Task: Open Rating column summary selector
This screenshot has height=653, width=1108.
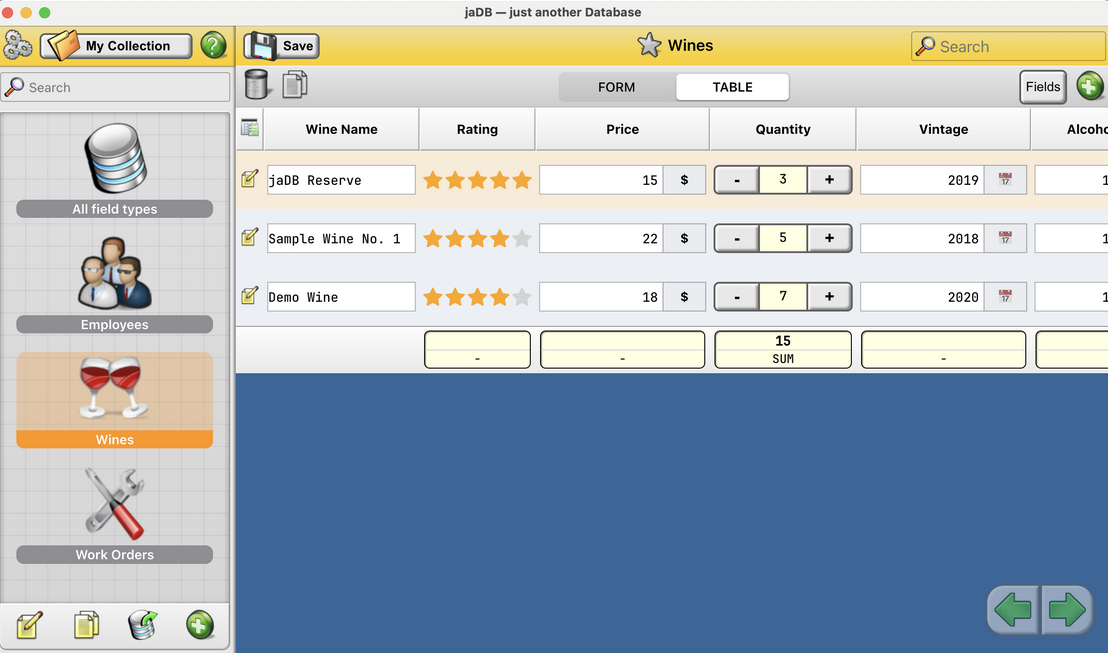Action: click(x=477, y=350)
